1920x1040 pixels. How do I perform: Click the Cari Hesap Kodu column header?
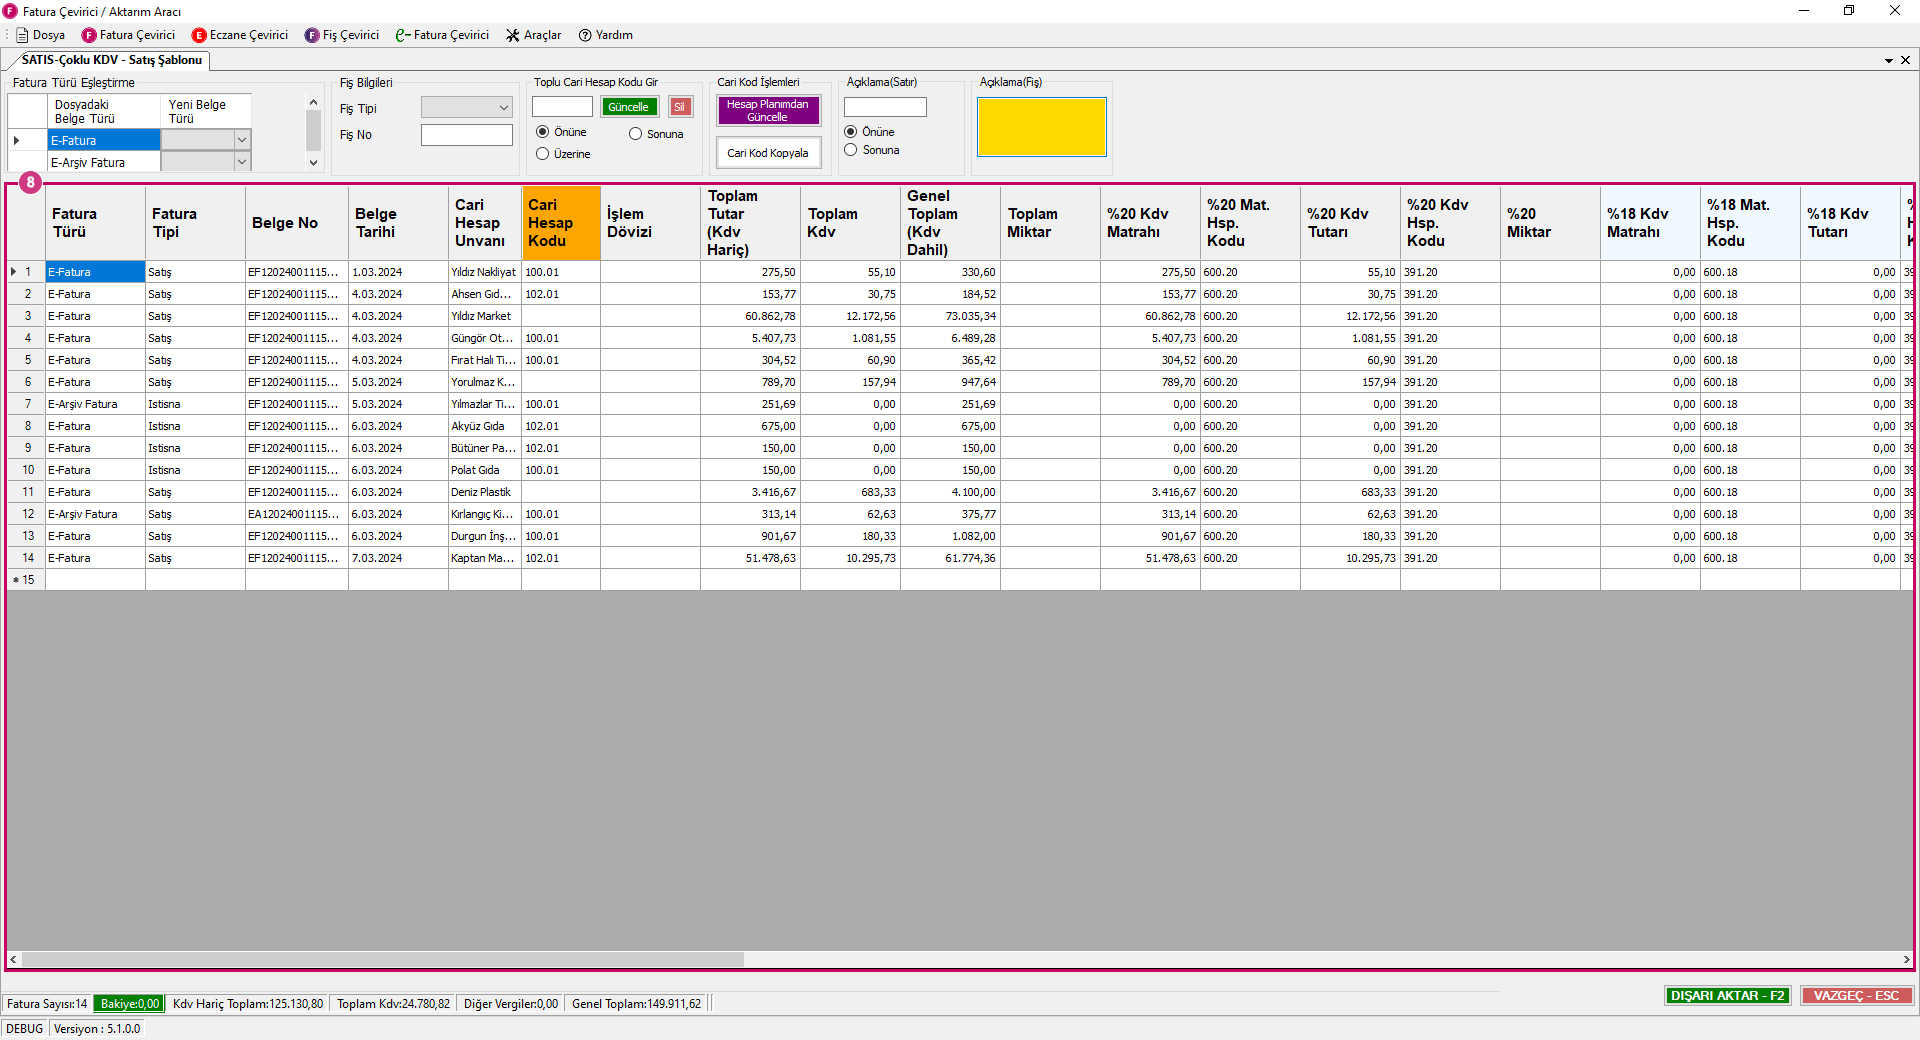click(x=560, y=222)
